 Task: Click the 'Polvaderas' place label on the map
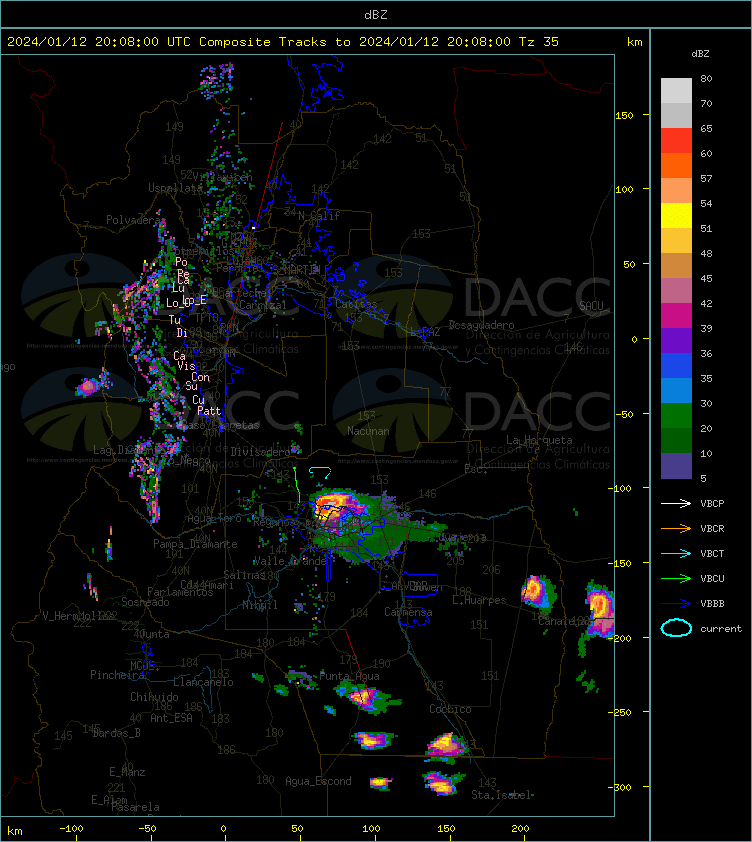click(x=134, y=220)
